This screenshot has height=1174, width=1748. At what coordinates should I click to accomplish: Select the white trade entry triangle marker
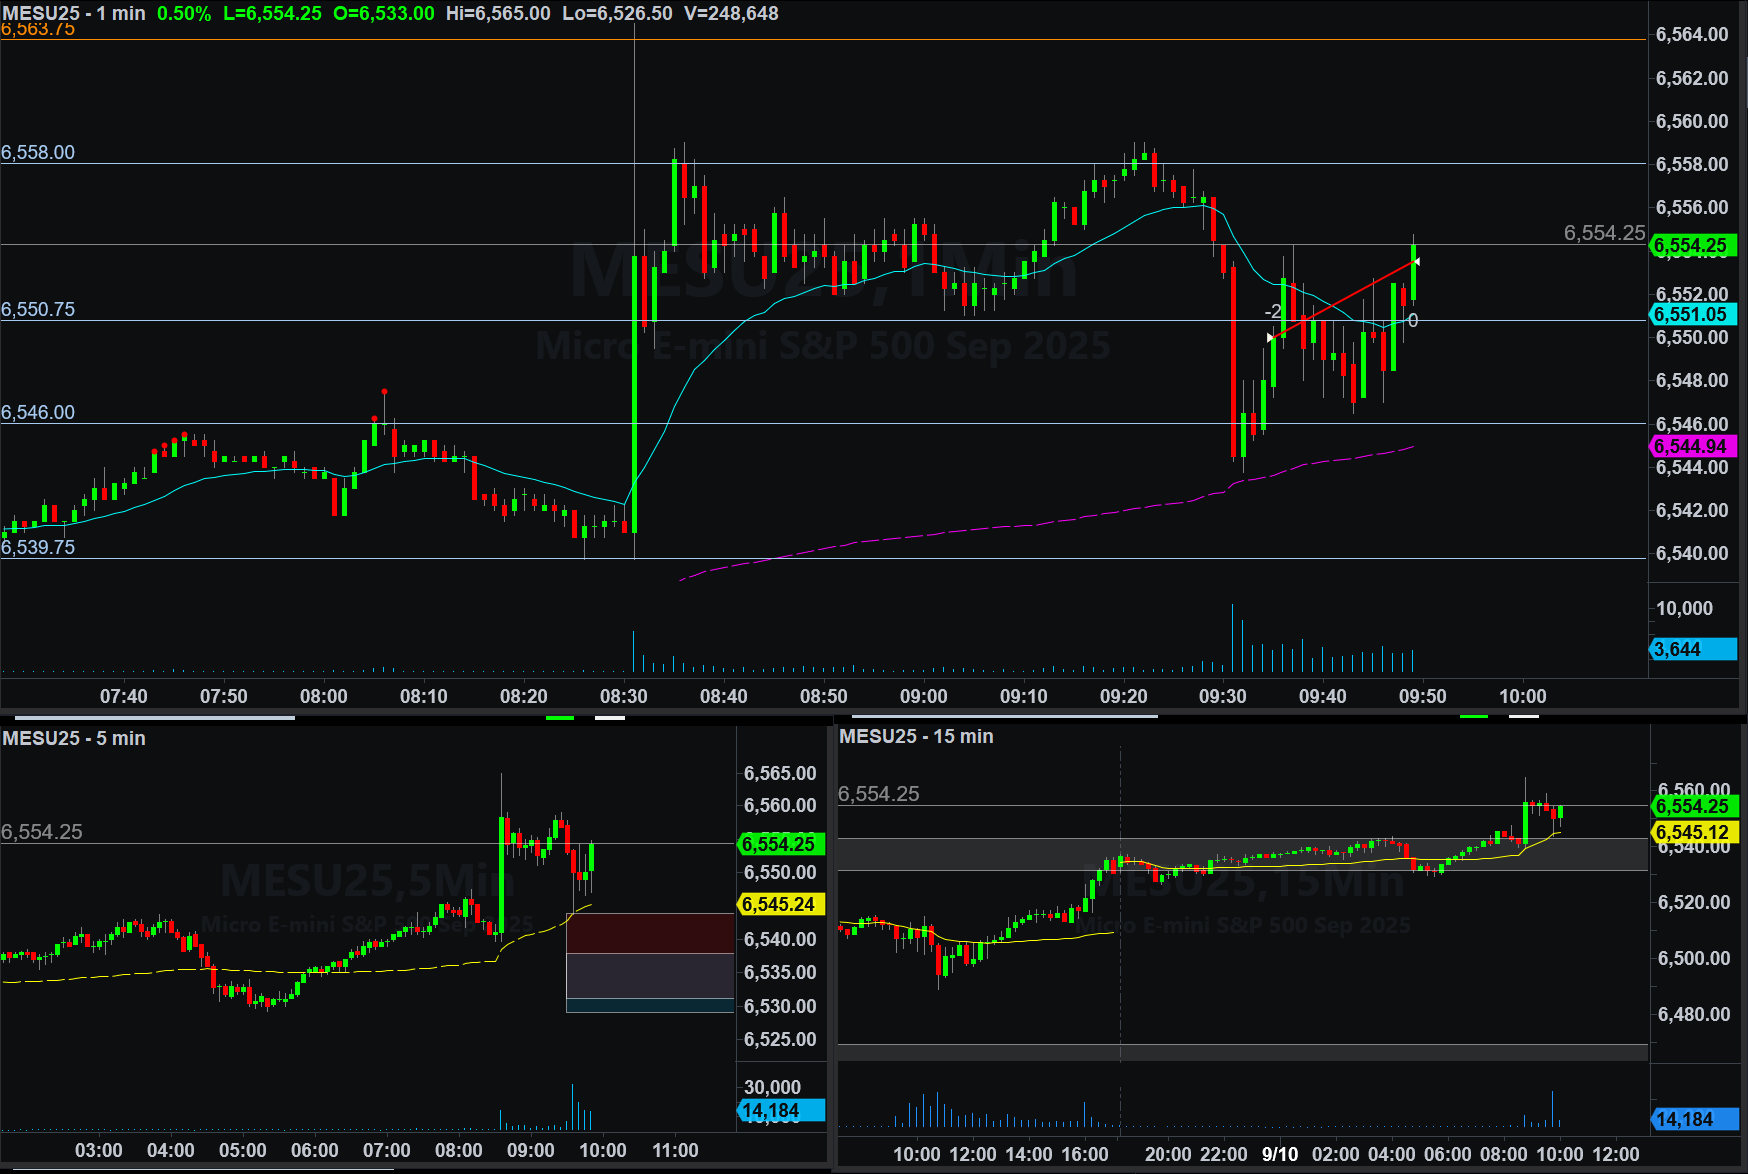pyautogui.click(x=1271, y=338)
